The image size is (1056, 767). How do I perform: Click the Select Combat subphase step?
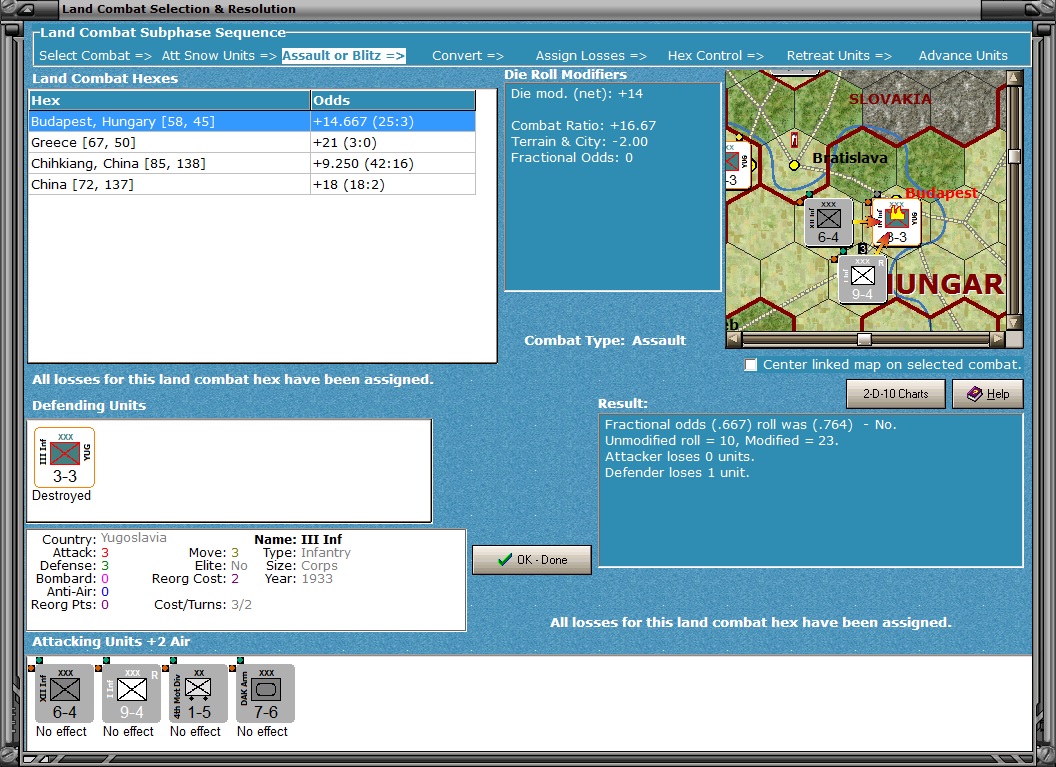(96, 56)
